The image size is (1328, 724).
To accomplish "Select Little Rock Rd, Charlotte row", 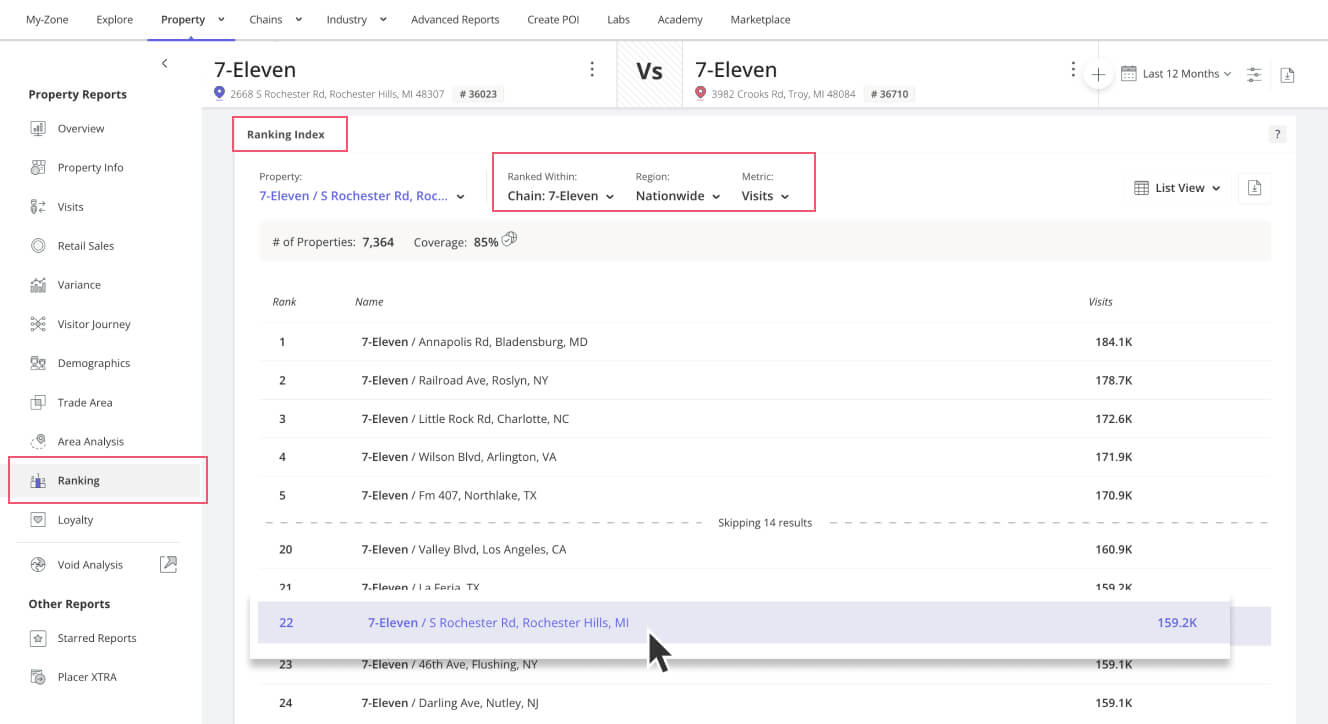I will click(765, 419).
